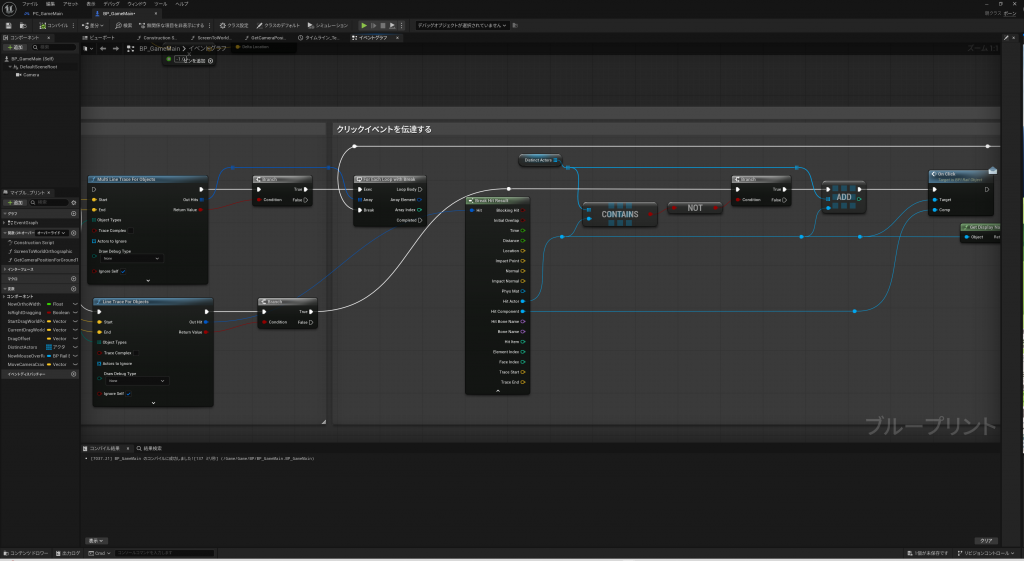Click the Components panel search field
Viewport: 1024px width, 561px height.
(x=54, y=48)
